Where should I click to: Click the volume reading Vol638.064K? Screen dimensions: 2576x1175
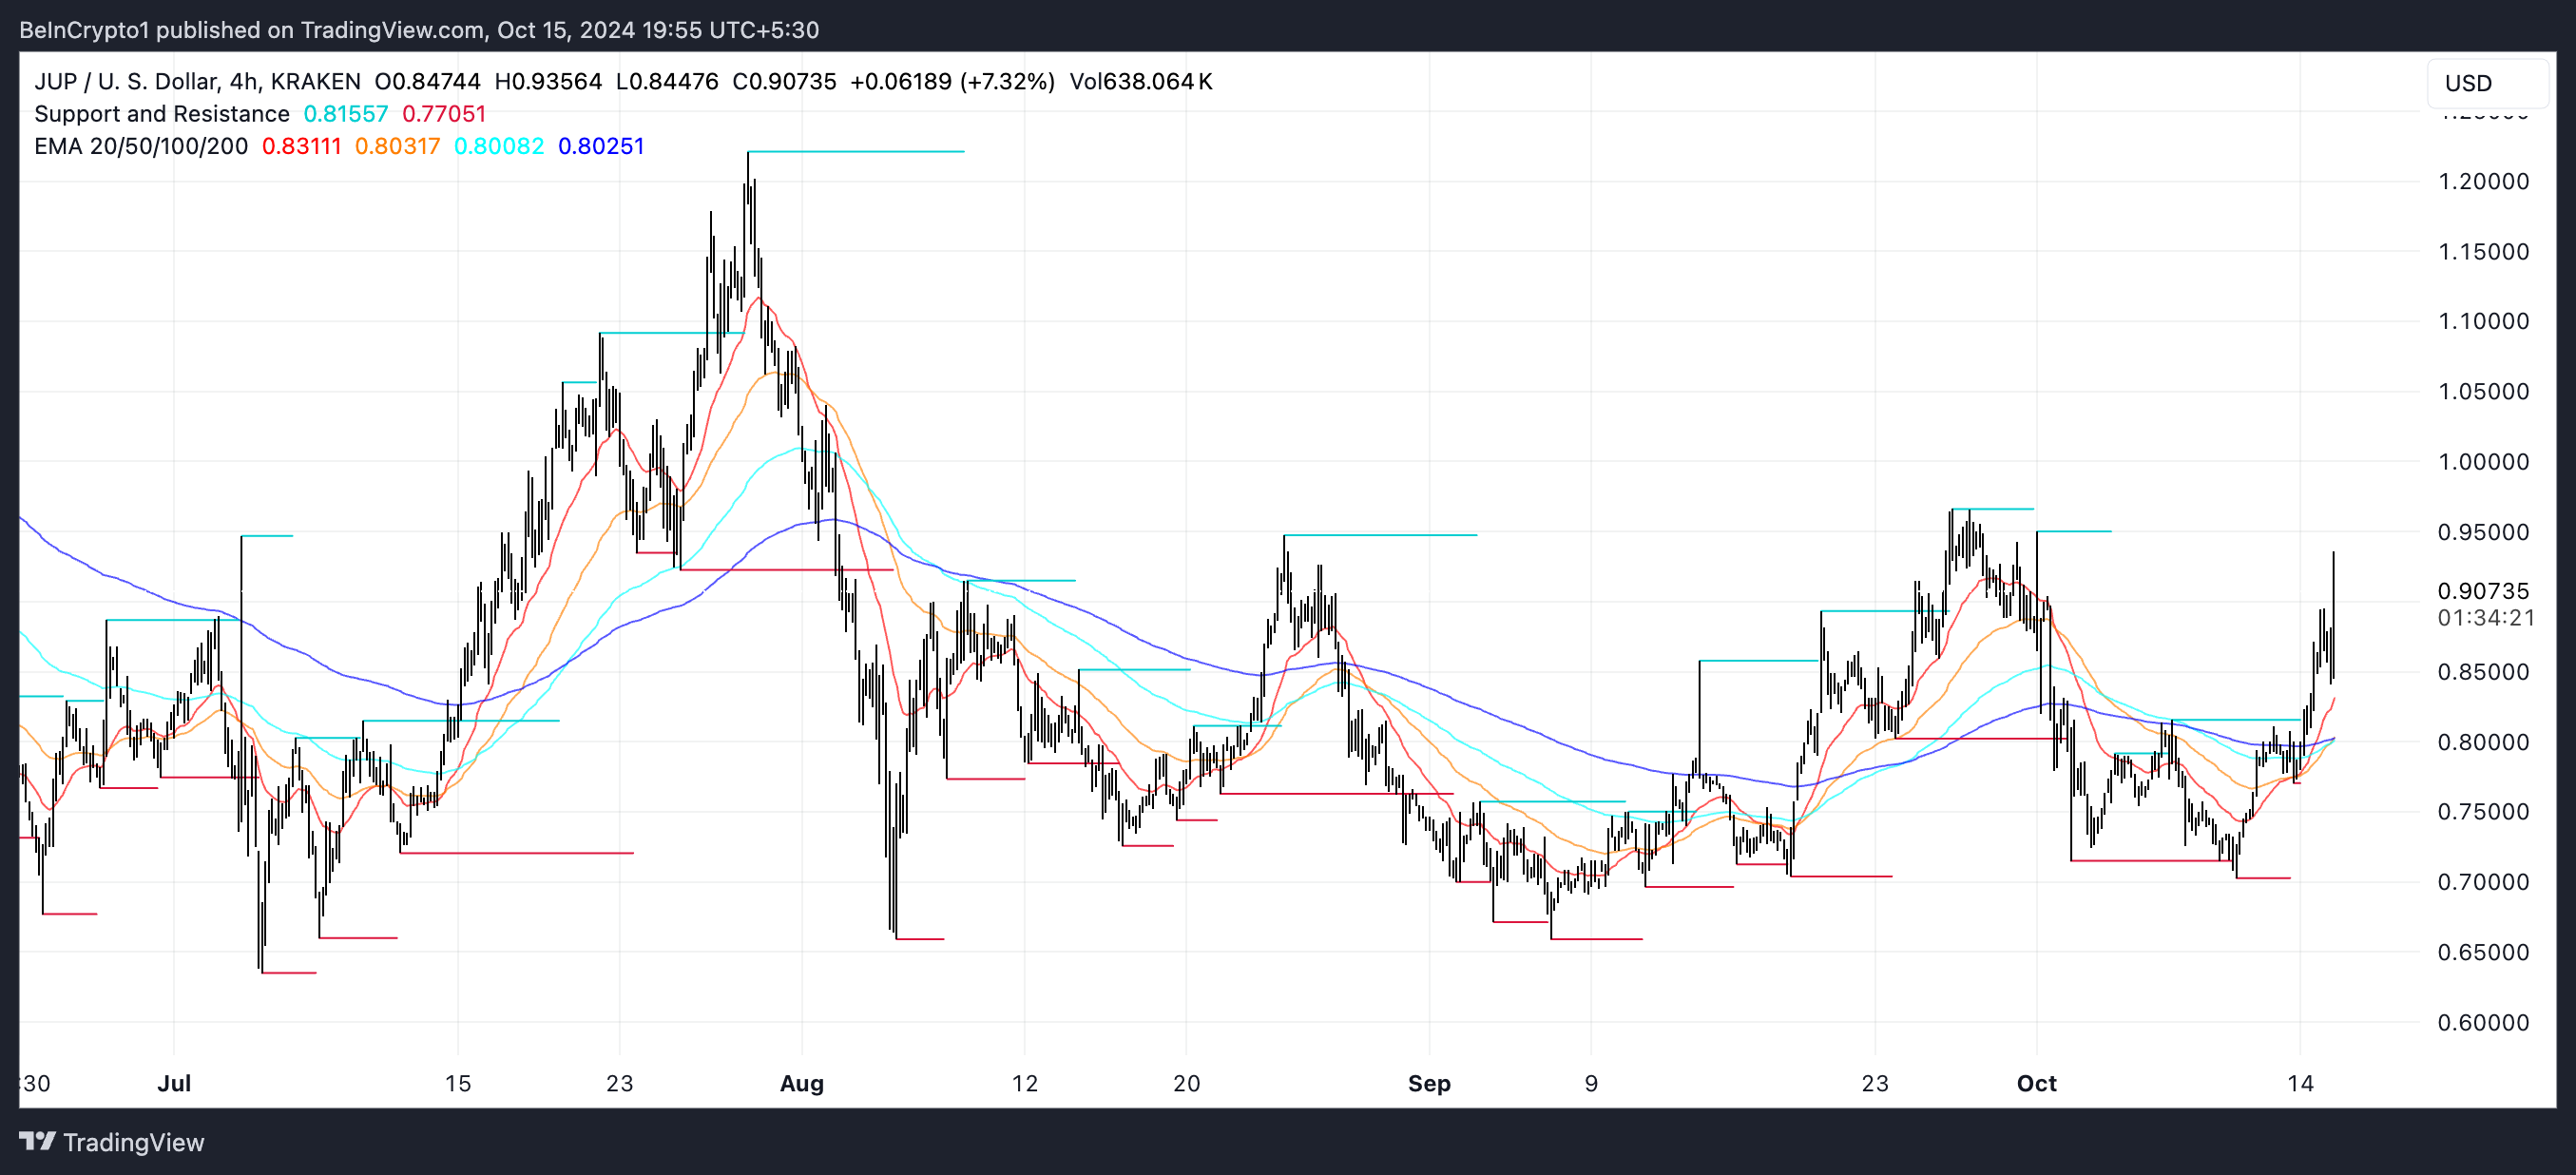[x=1143, y=82]
